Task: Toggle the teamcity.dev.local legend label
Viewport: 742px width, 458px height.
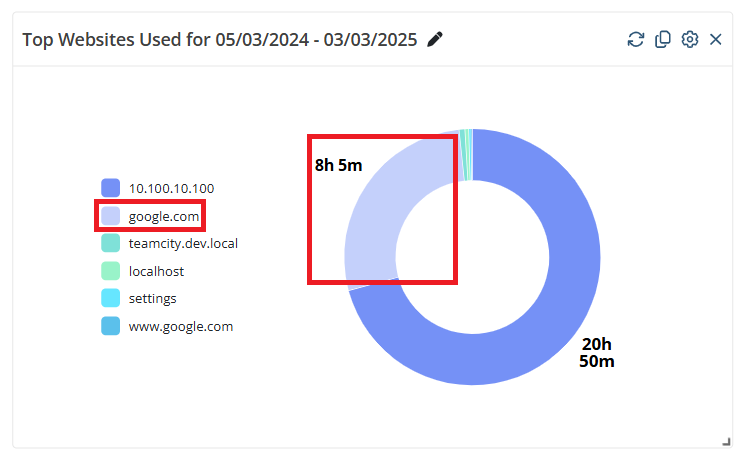Action: point(183,243)
